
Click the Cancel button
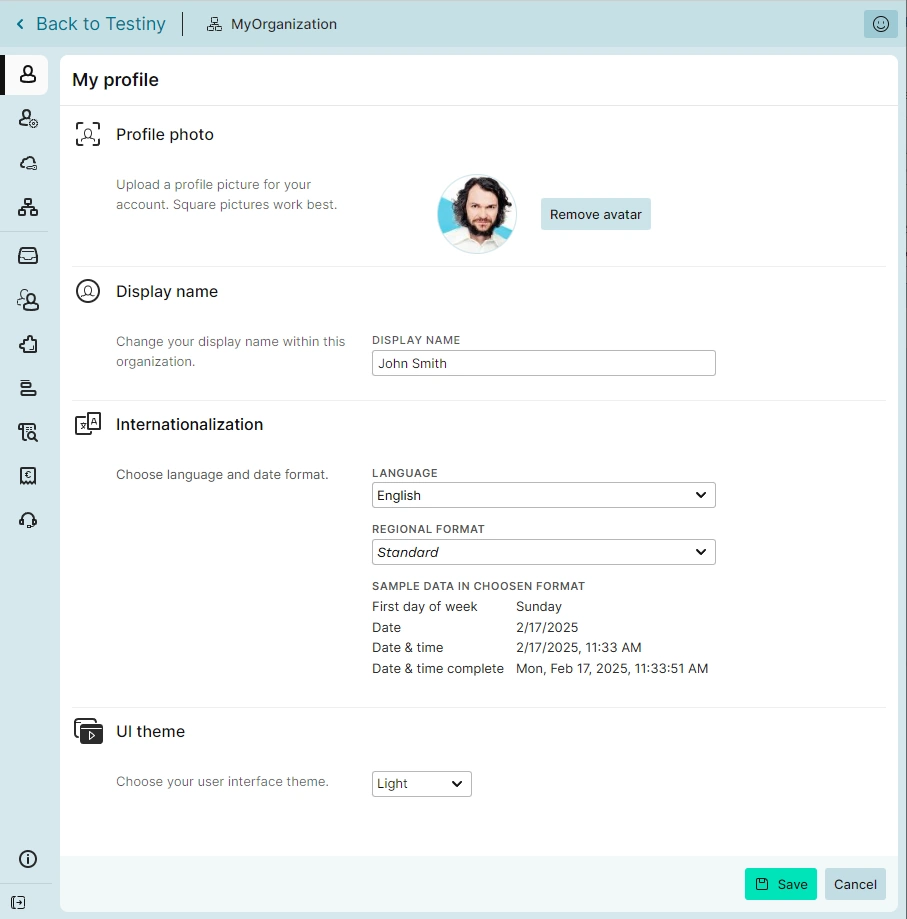pos(855,884)
